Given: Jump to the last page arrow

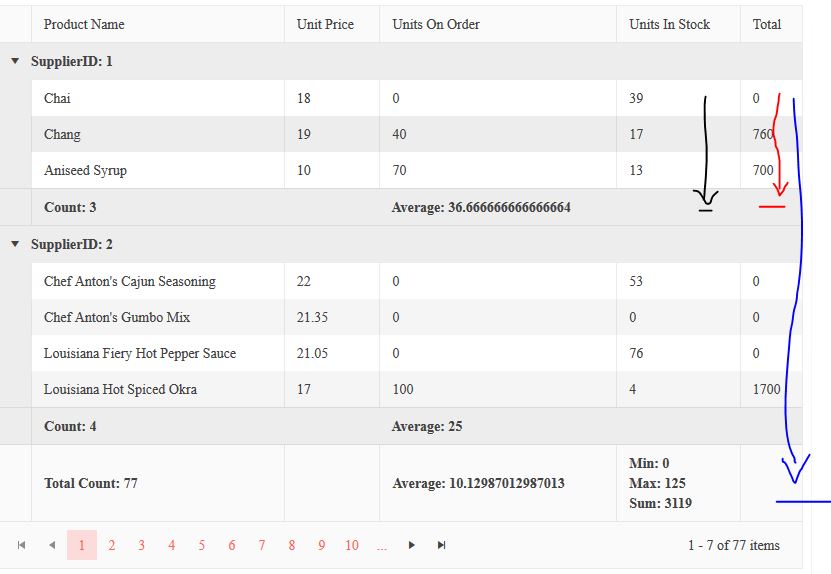Looking at the screenshot, I should [x=441, y=545].
